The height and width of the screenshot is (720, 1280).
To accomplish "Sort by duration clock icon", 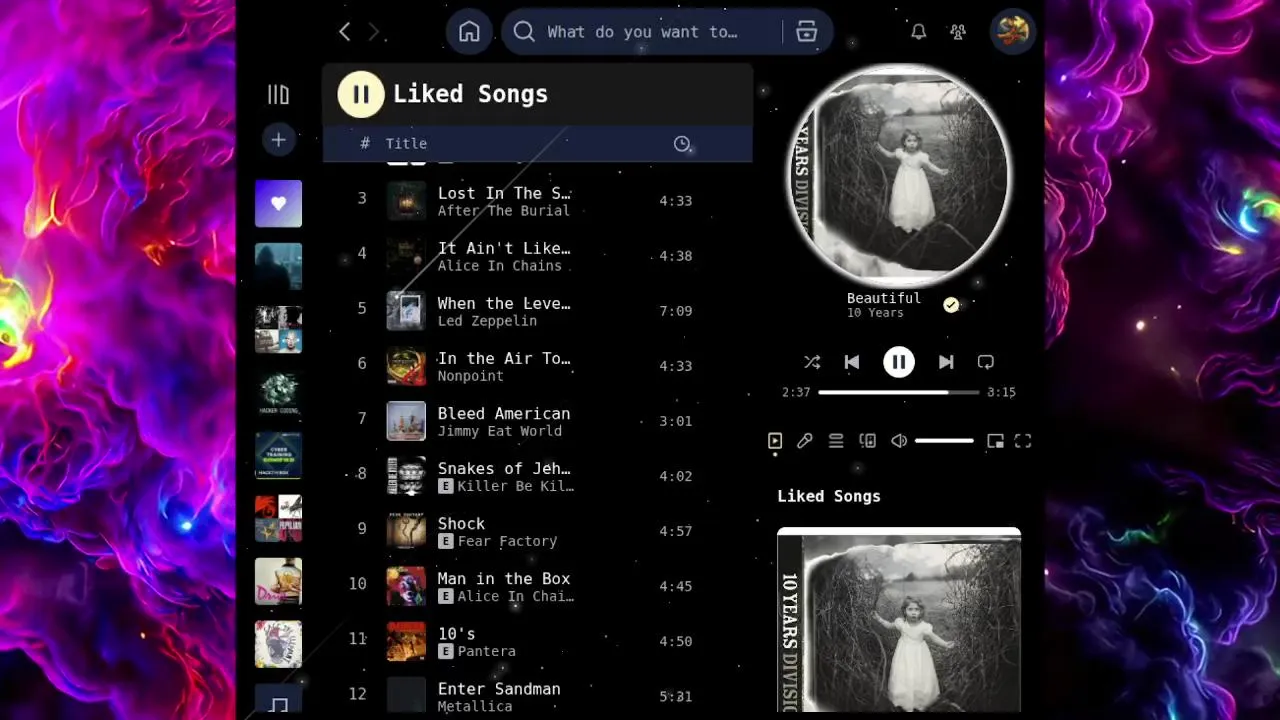I will 682,144.
